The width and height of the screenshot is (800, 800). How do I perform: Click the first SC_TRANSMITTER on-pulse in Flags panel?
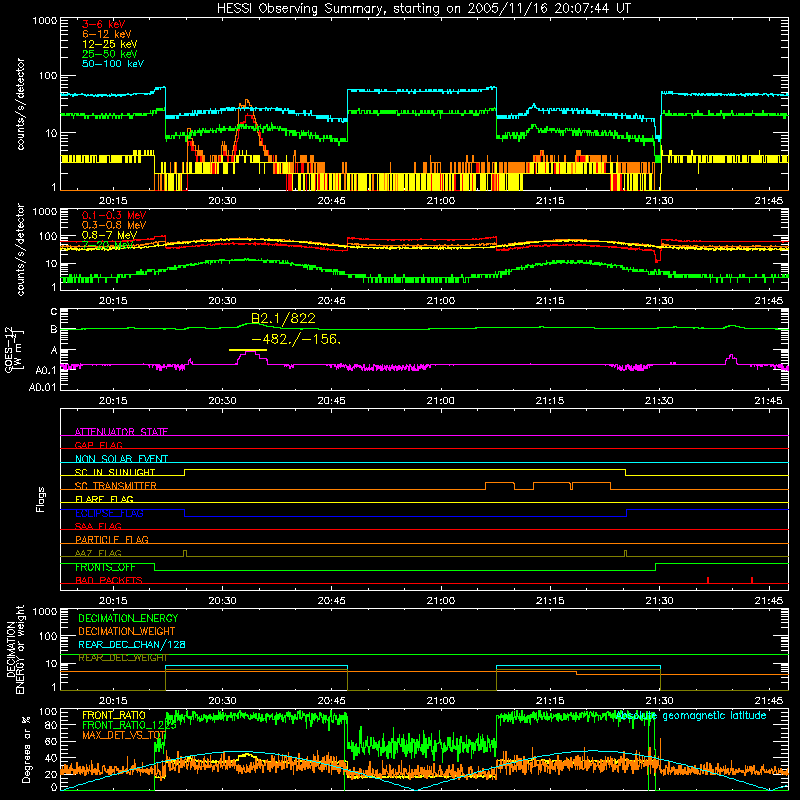pos(500,485)
